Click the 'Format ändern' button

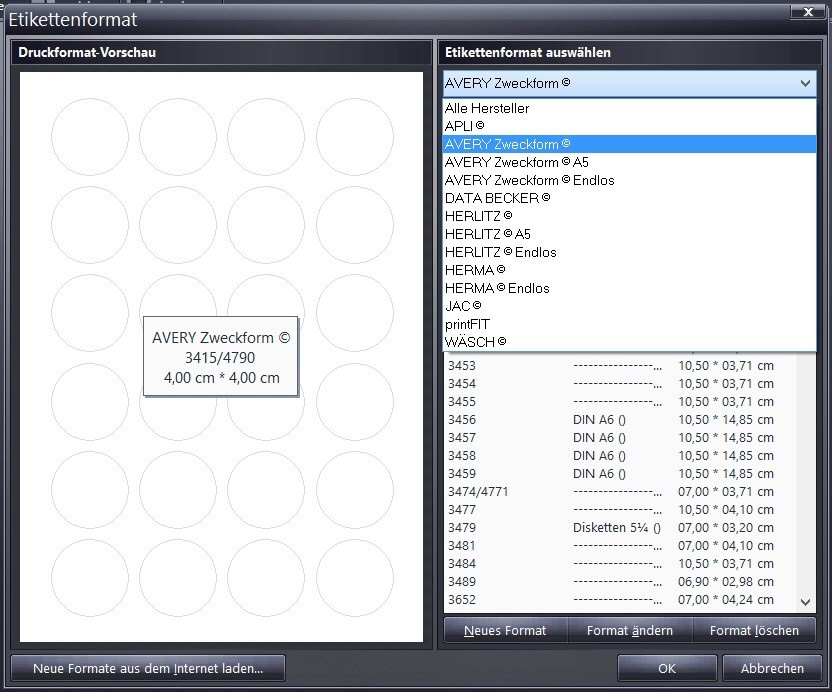[630, 630]
